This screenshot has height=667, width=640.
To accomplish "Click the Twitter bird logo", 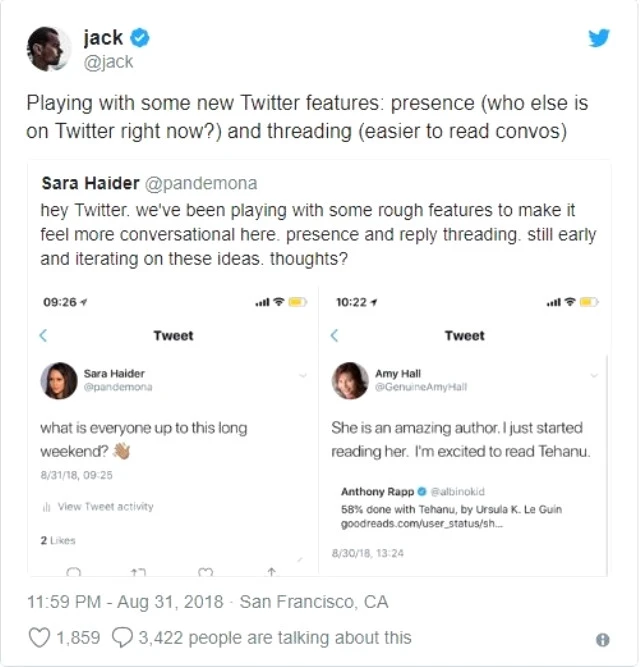I will click(598, 38).
